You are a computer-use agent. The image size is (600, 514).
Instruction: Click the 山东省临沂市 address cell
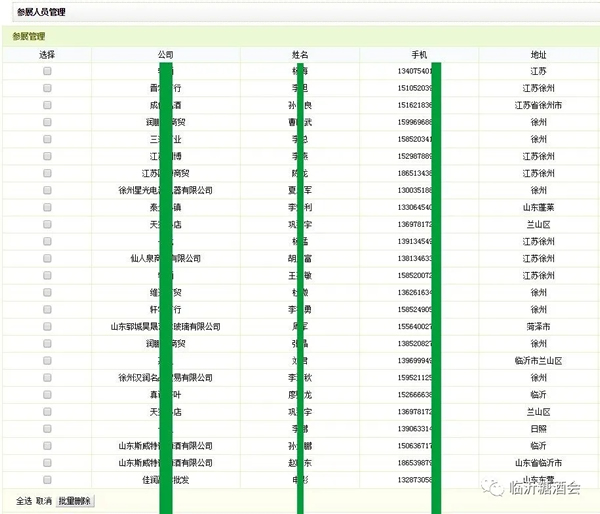point(538,463)
